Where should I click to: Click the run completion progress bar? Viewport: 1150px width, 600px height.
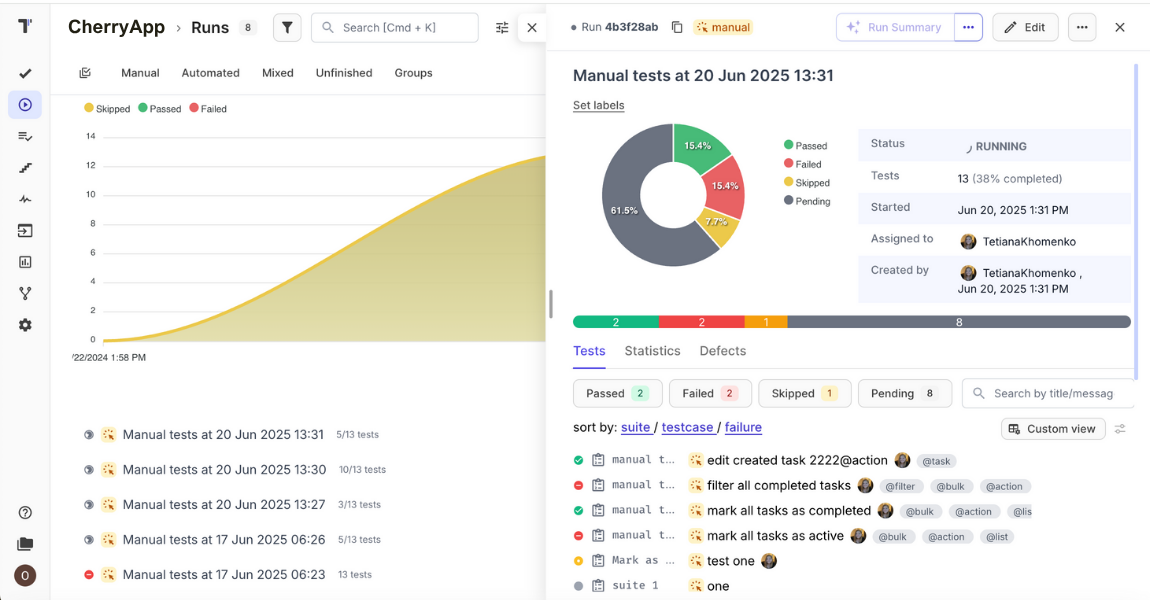pyautogui.click(x=850, y=321)
